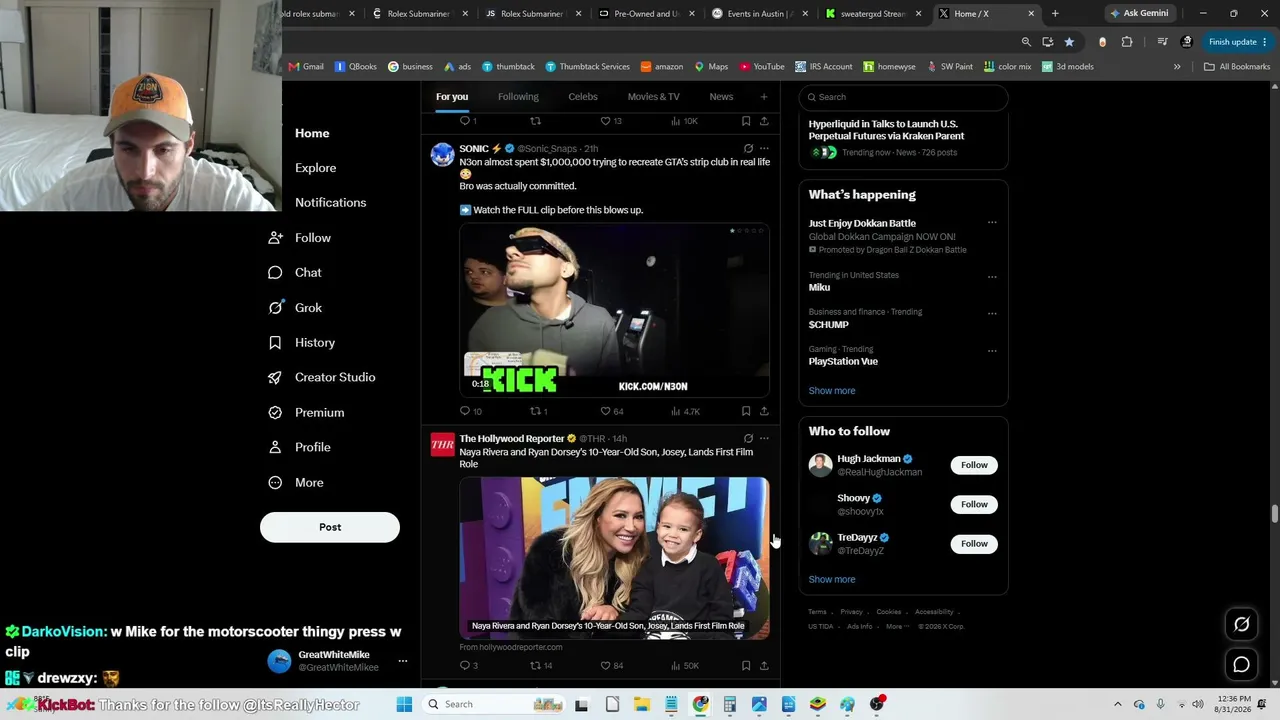The width and height of the screenshot is (1280, 720).
Task: Bookmark this page with Chrome star
Action: (x=1069, y=42)
